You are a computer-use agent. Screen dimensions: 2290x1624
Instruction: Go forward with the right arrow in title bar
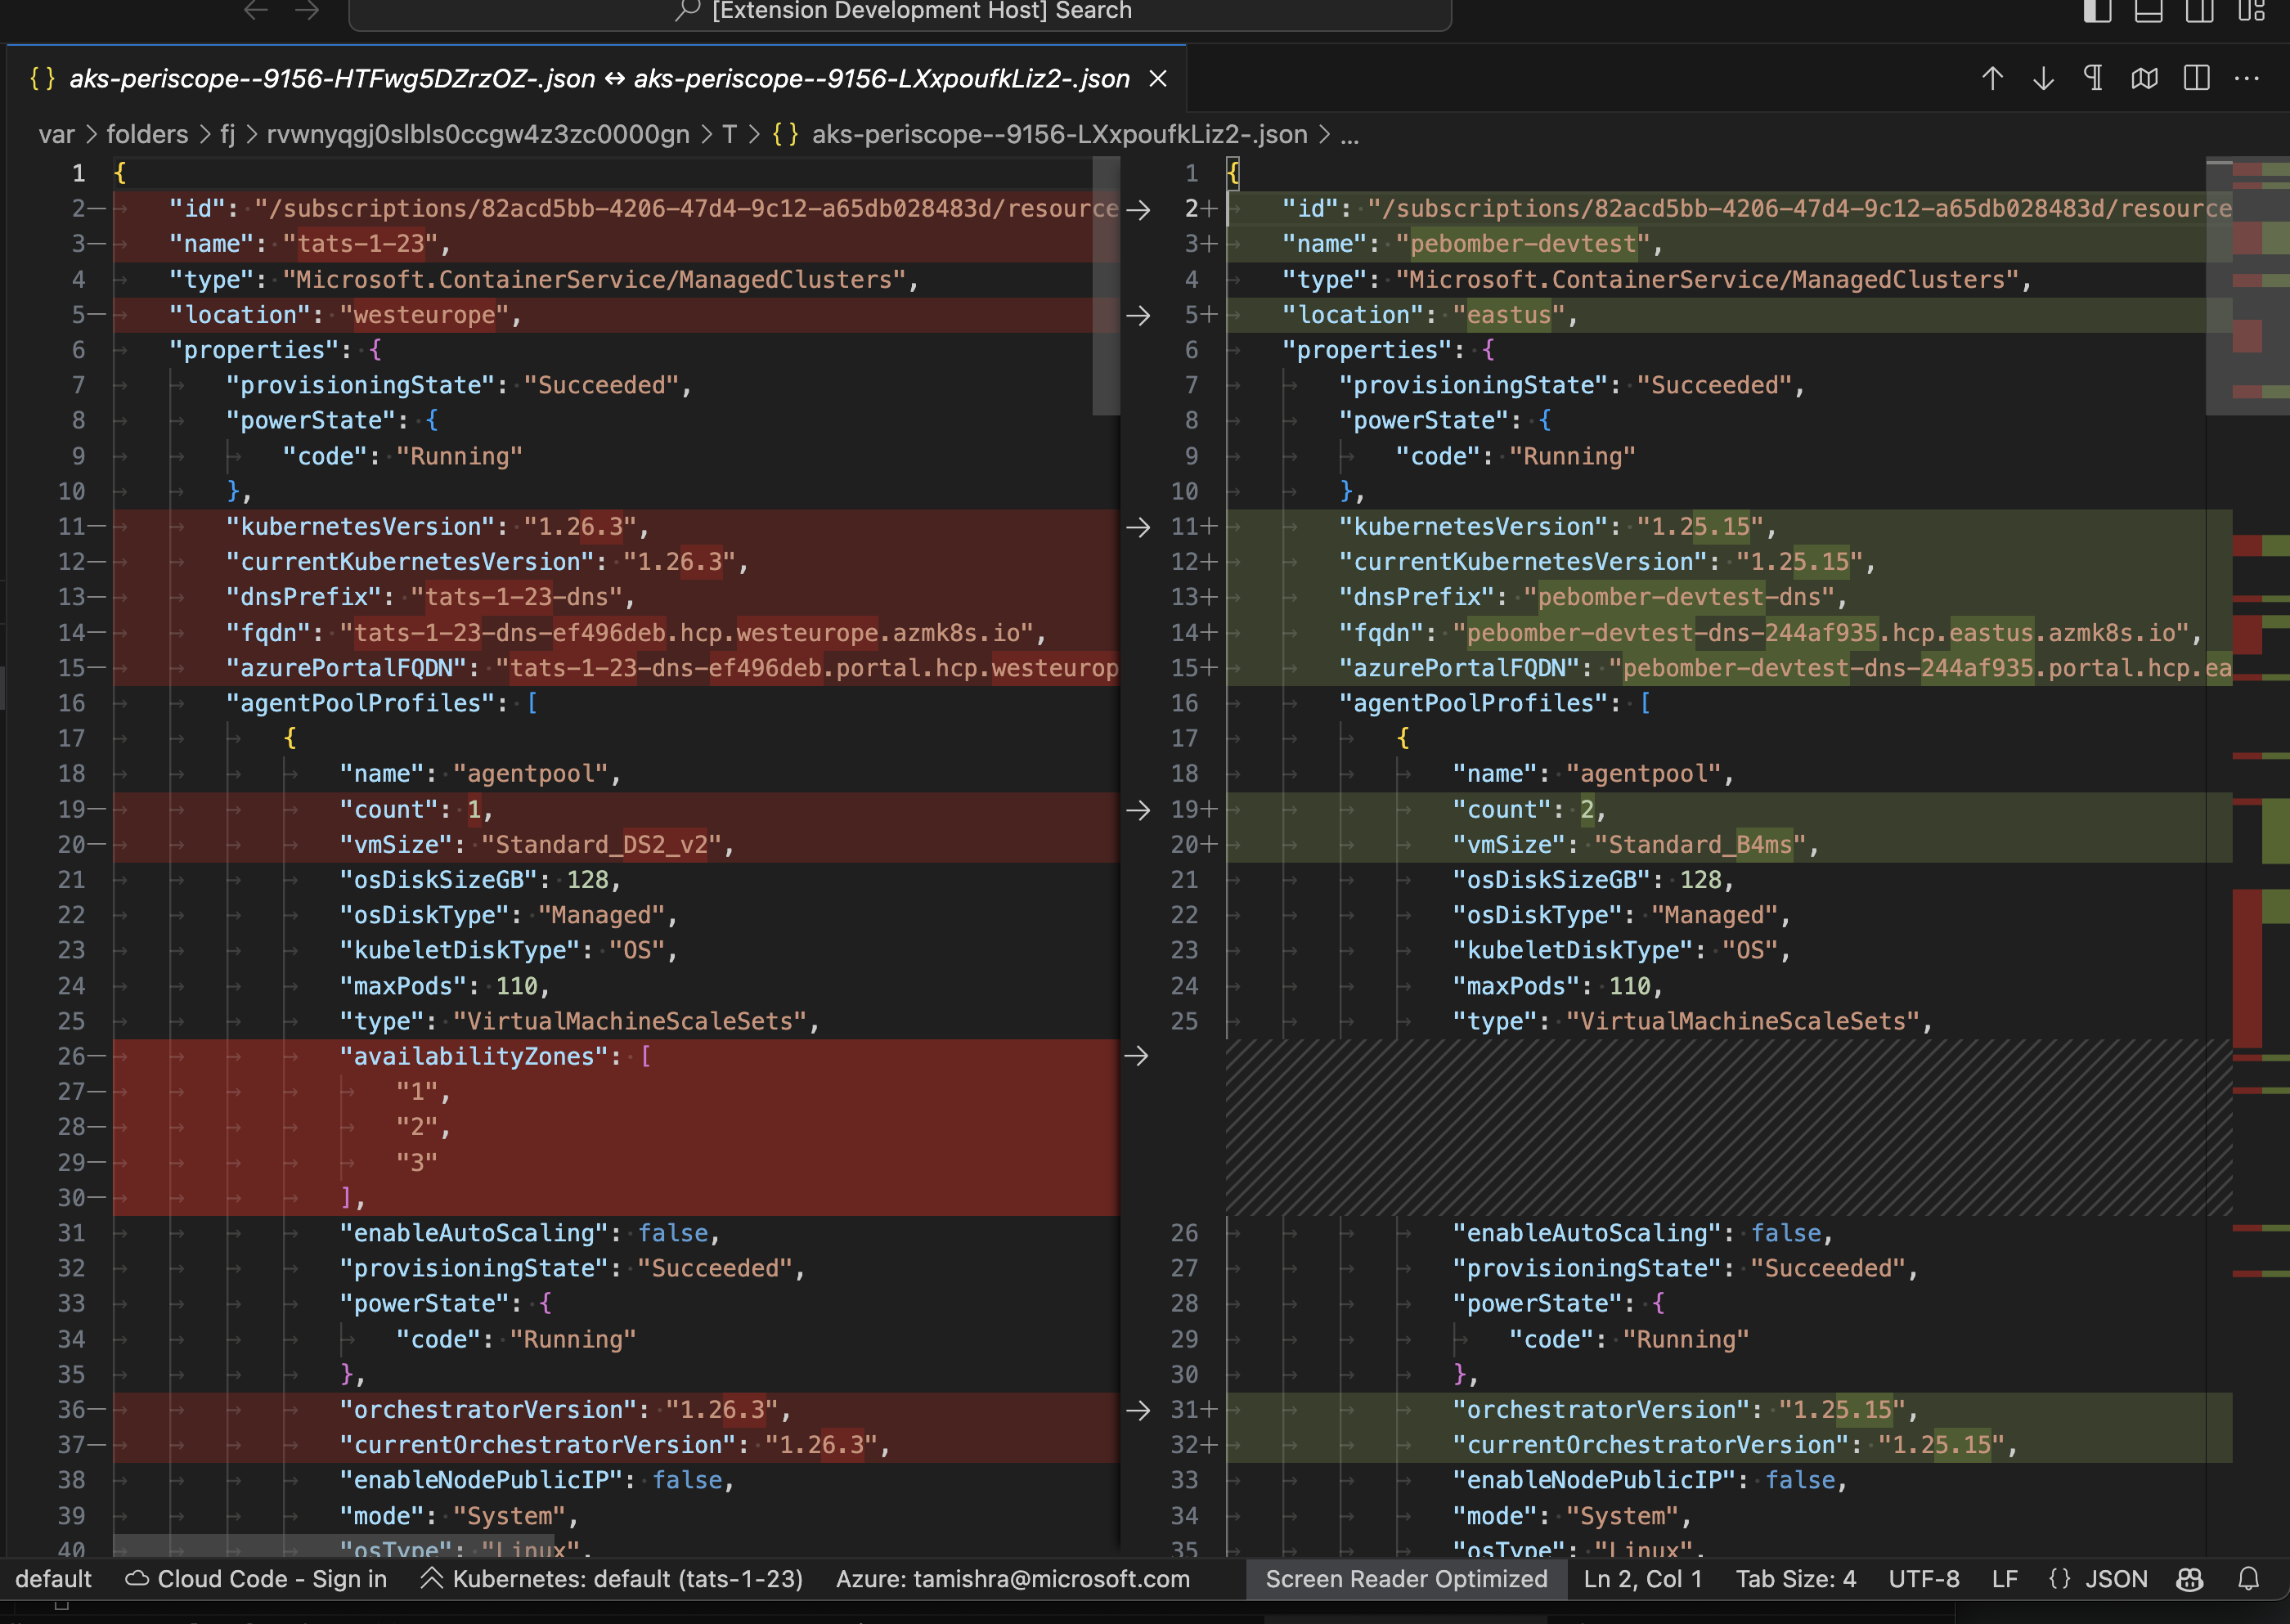pos(307,10)
